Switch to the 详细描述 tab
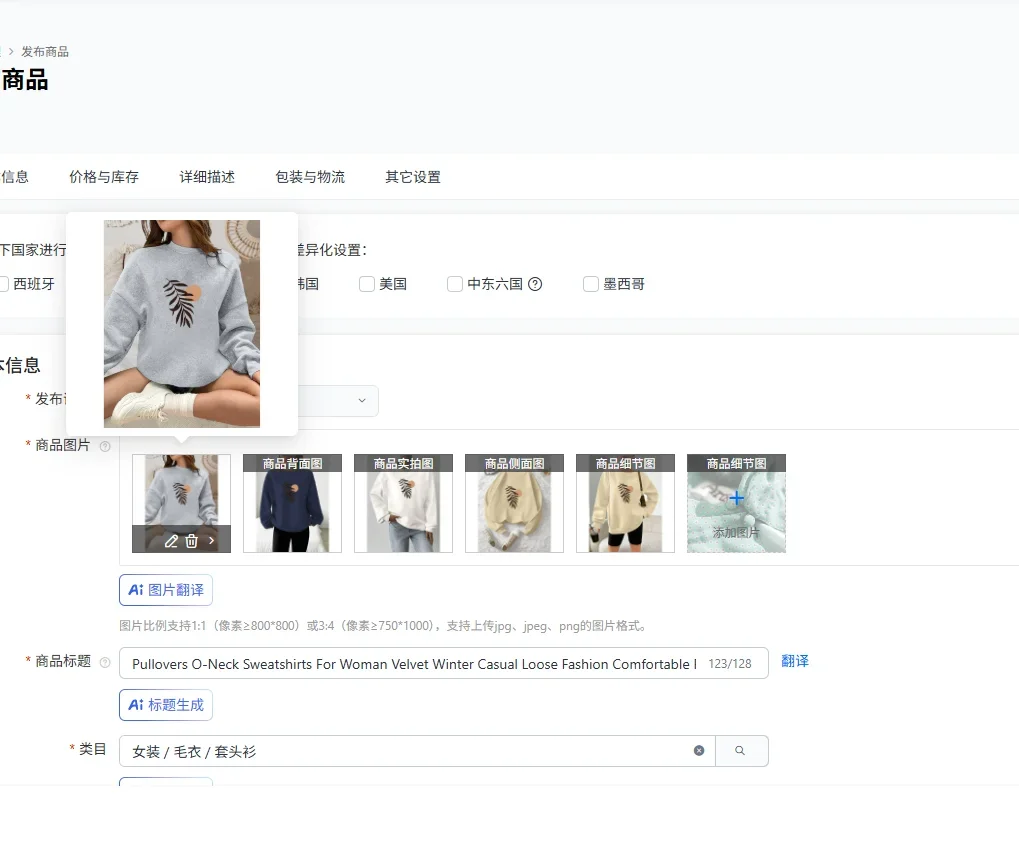1019x852 pixels. tap(206, 176)
